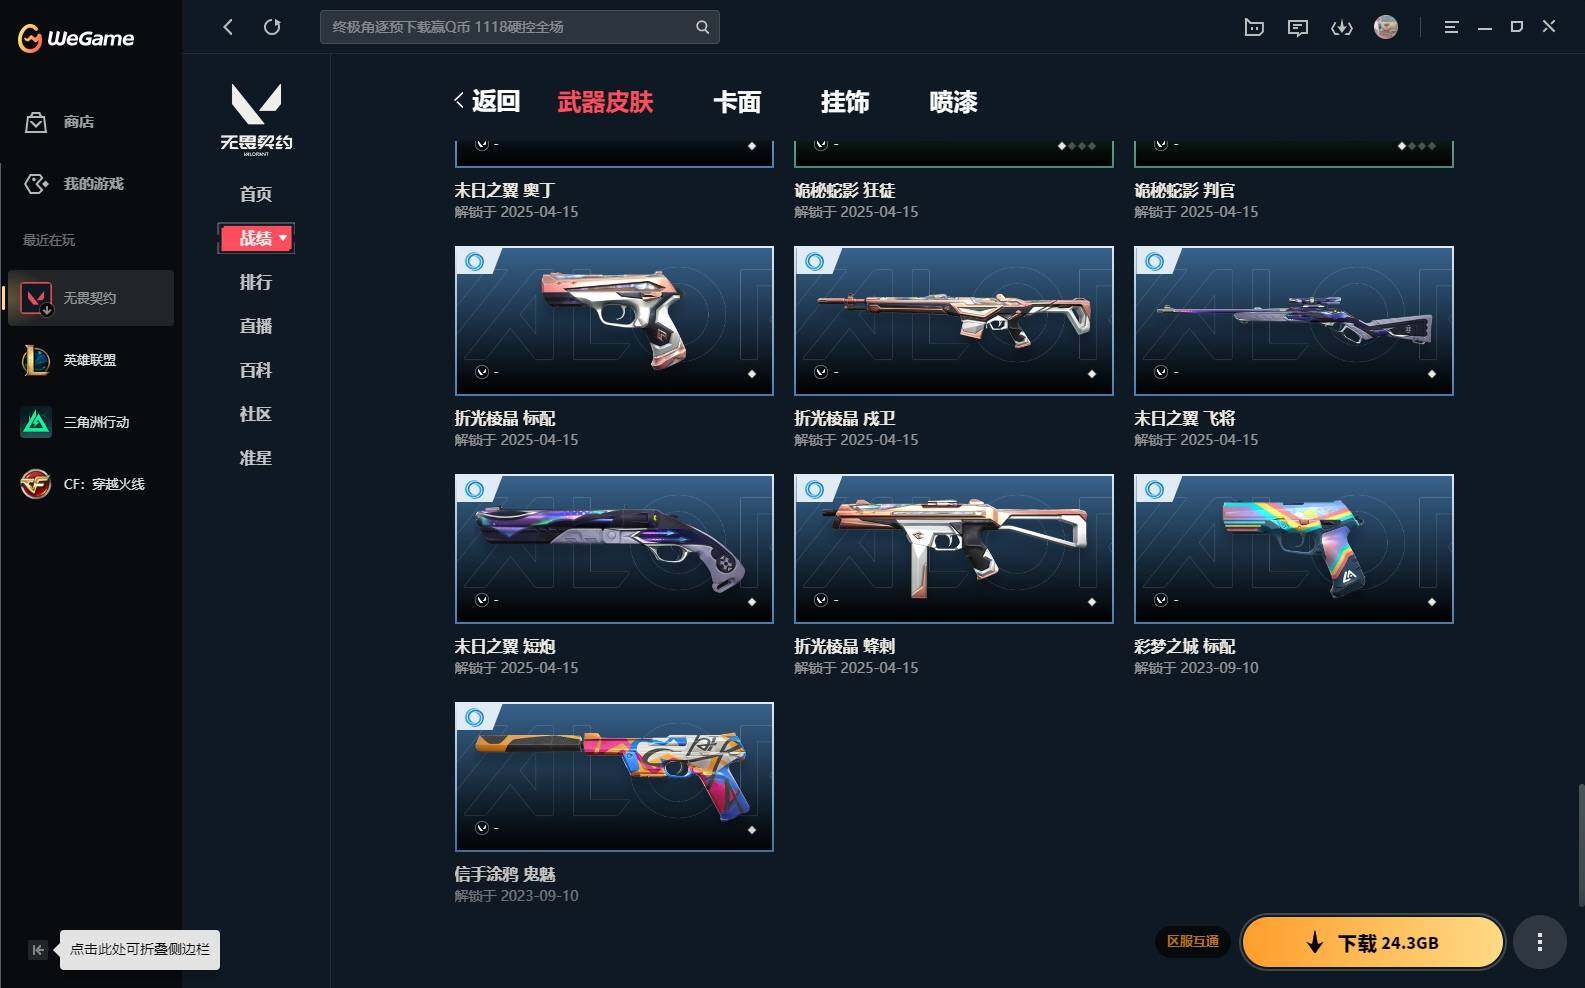Open the three-dot more options menu
1585x988 pixels.
pos(1540,942)
